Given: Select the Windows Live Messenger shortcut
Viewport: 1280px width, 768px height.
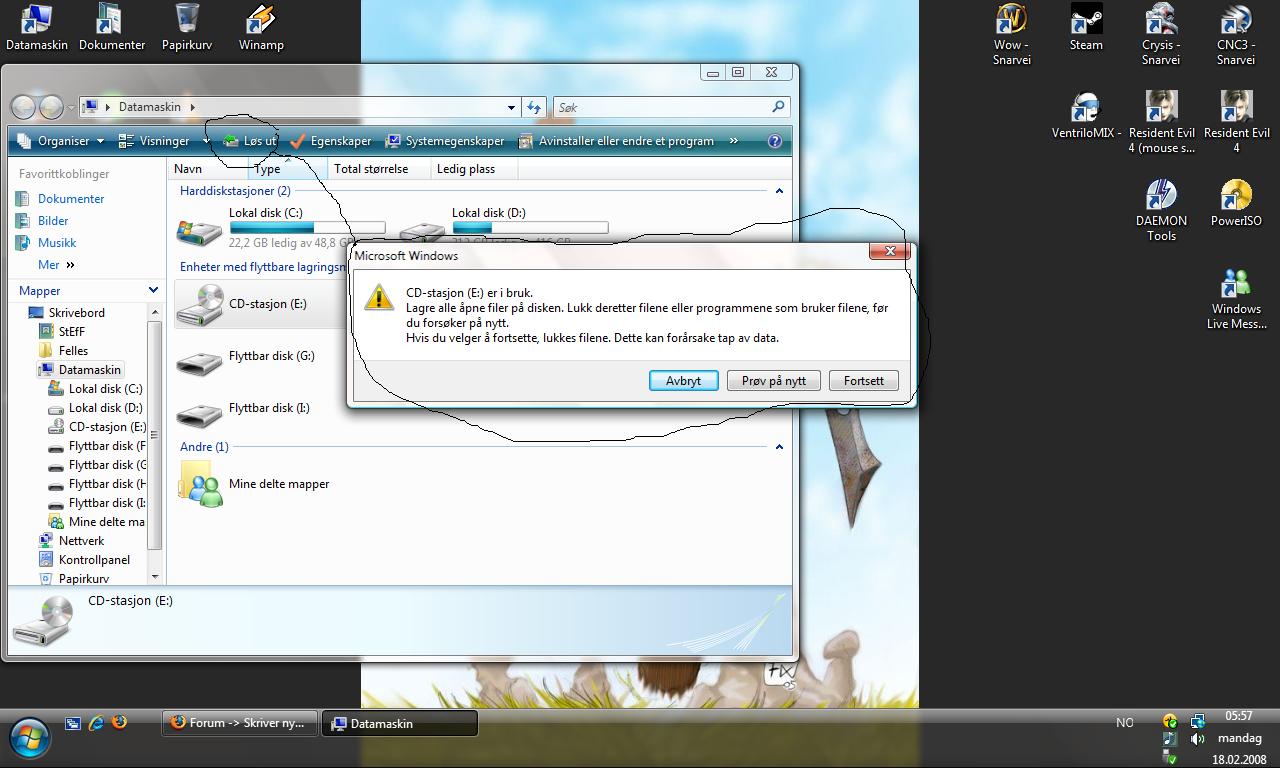Looking at the screenshot, I should 1236,299.
